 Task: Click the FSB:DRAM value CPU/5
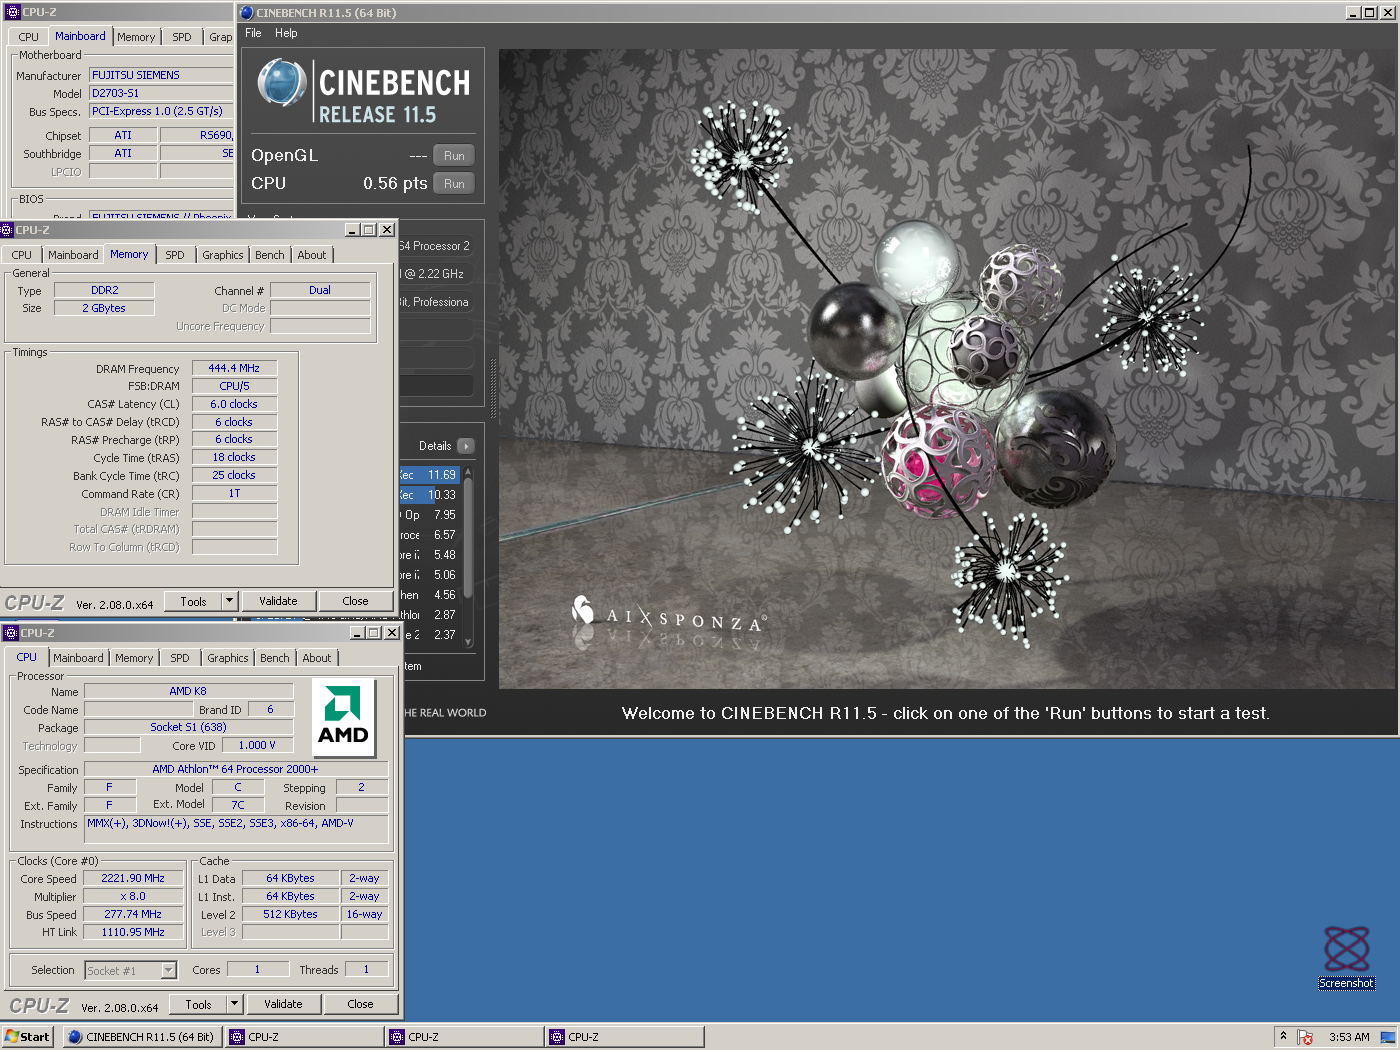click(x=234, y=386)
